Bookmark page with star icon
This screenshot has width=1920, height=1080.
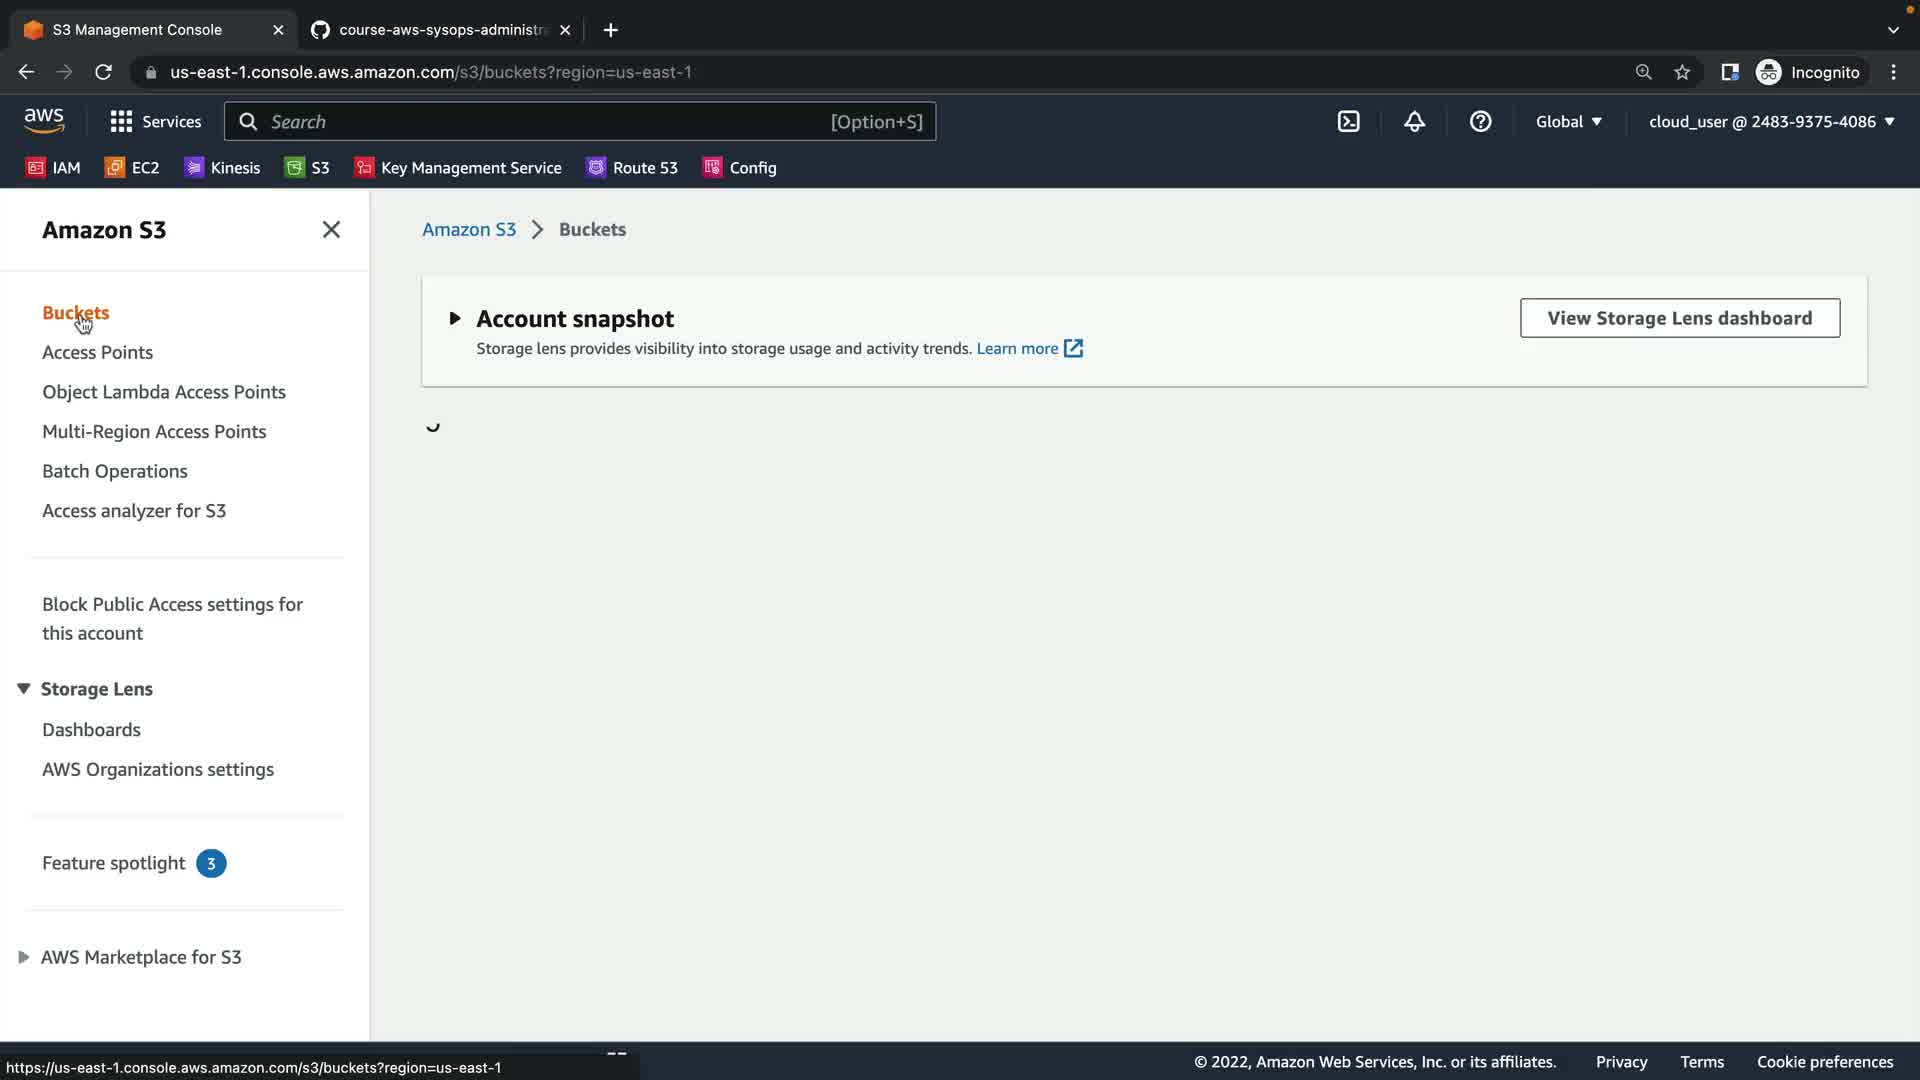coord(1682,72)
